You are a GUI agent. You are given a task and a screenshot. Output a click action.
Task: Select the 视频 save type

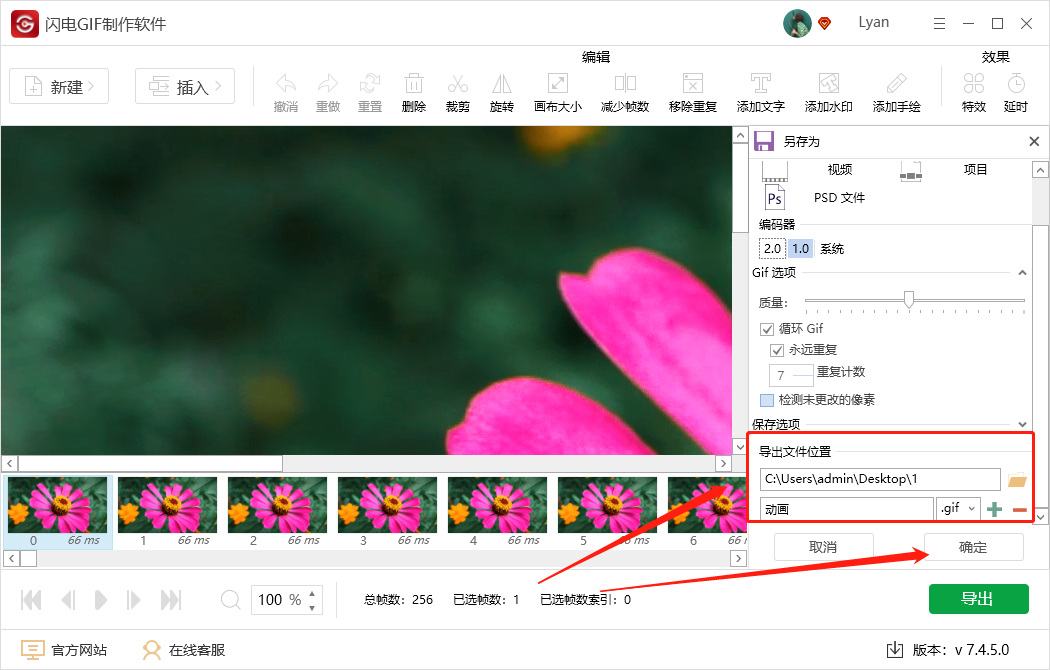click(x=839, y=169)
